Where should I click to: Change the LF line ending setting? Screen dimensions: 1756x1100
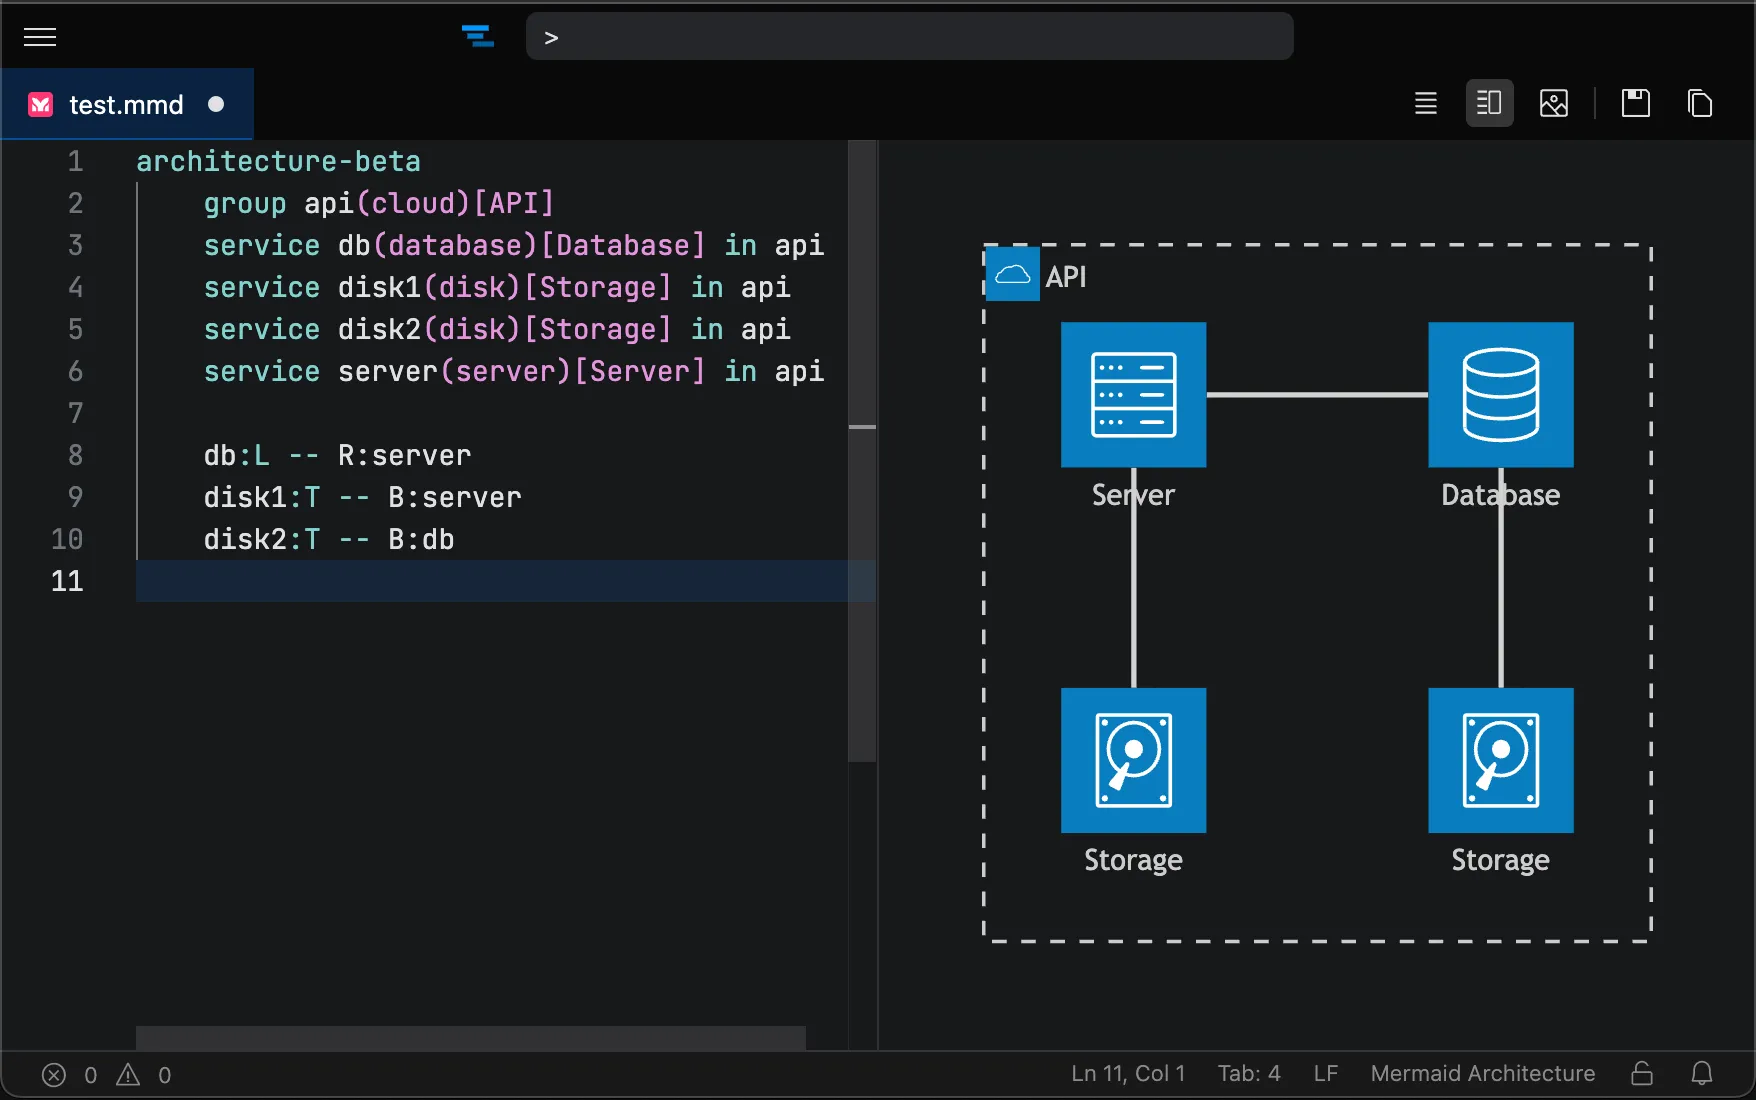coord(1325,1073)
